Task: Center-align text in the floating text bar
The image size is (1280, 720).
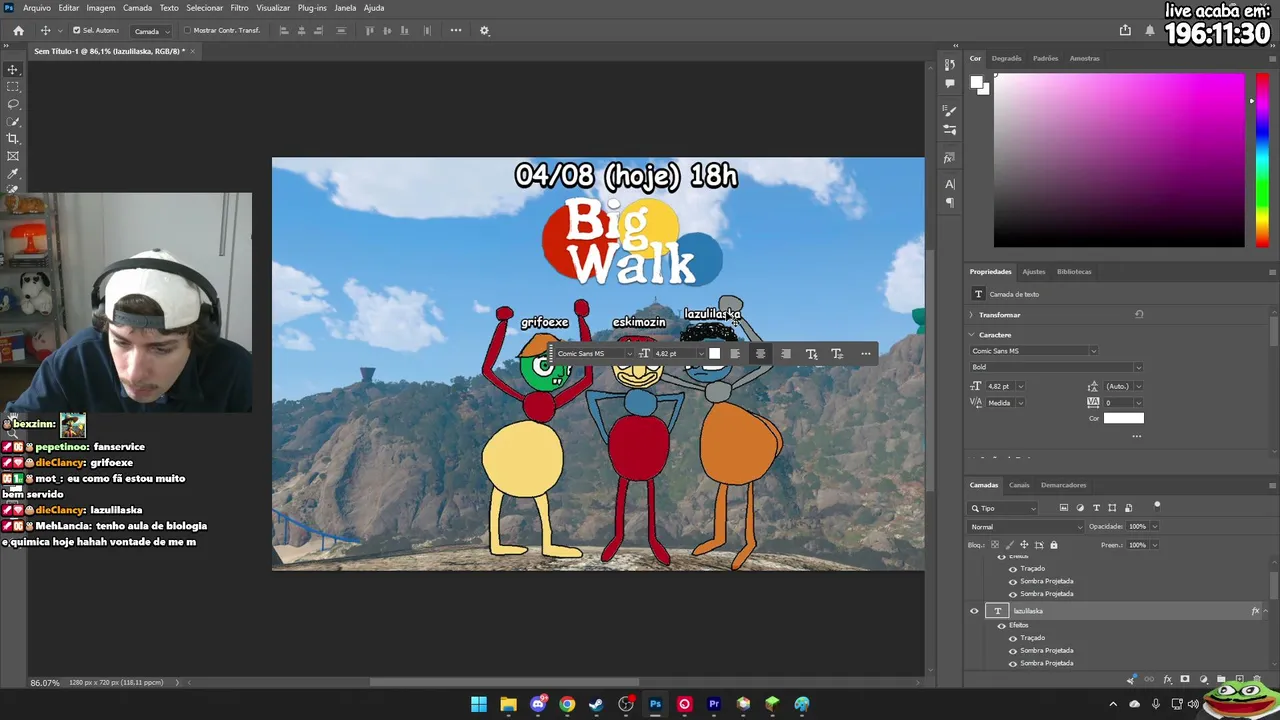Action: point(760,353)
